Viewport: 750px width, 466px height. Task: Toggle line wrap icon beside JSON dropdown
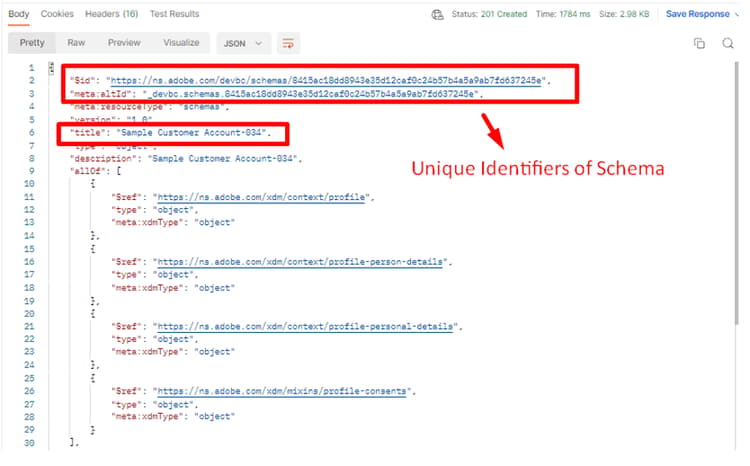(288, 44)
